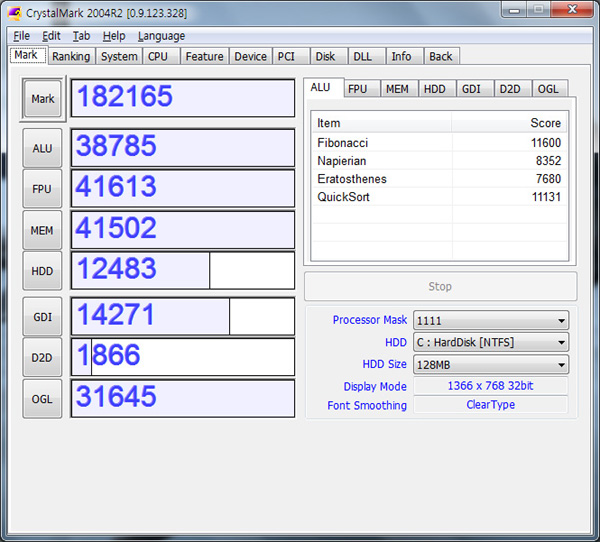Click the CrystalMark application icon in title bar
The width and height of the screenshot is (600, 542).
(15, 14)
